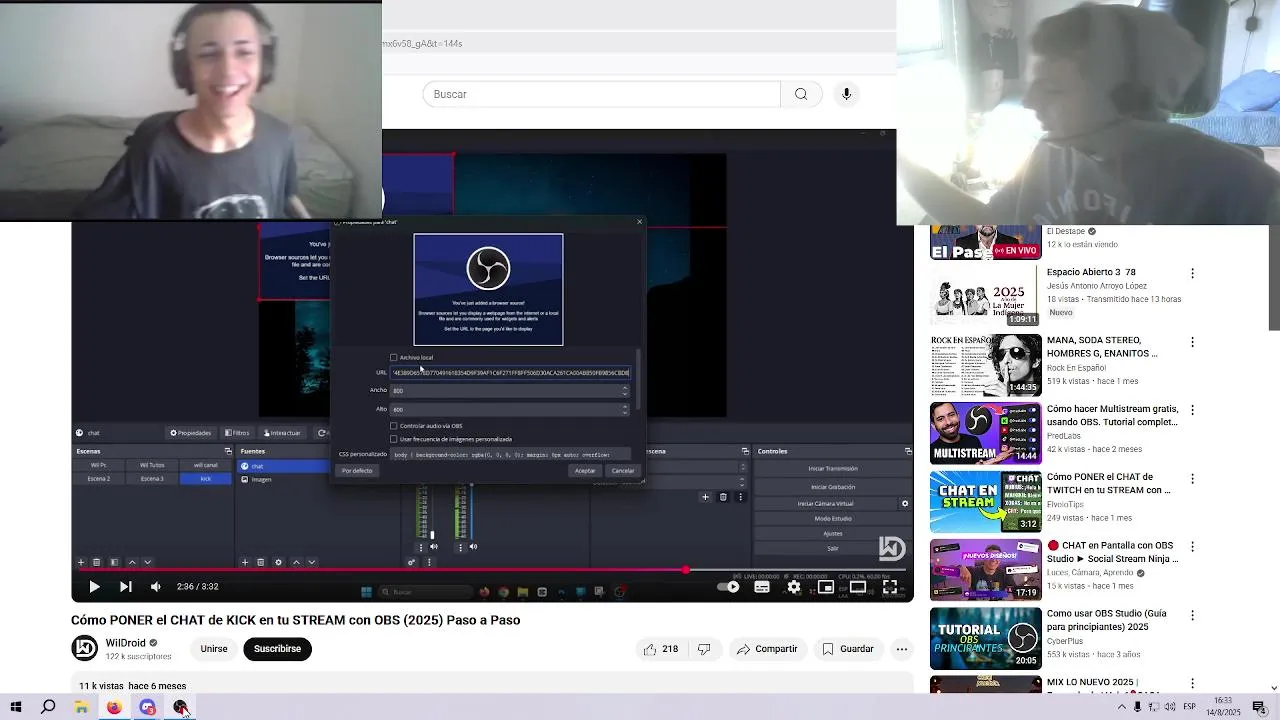Open File Explorer from the taskbar
This screenshot has height=720, width=1280.
tap(81, 707)
